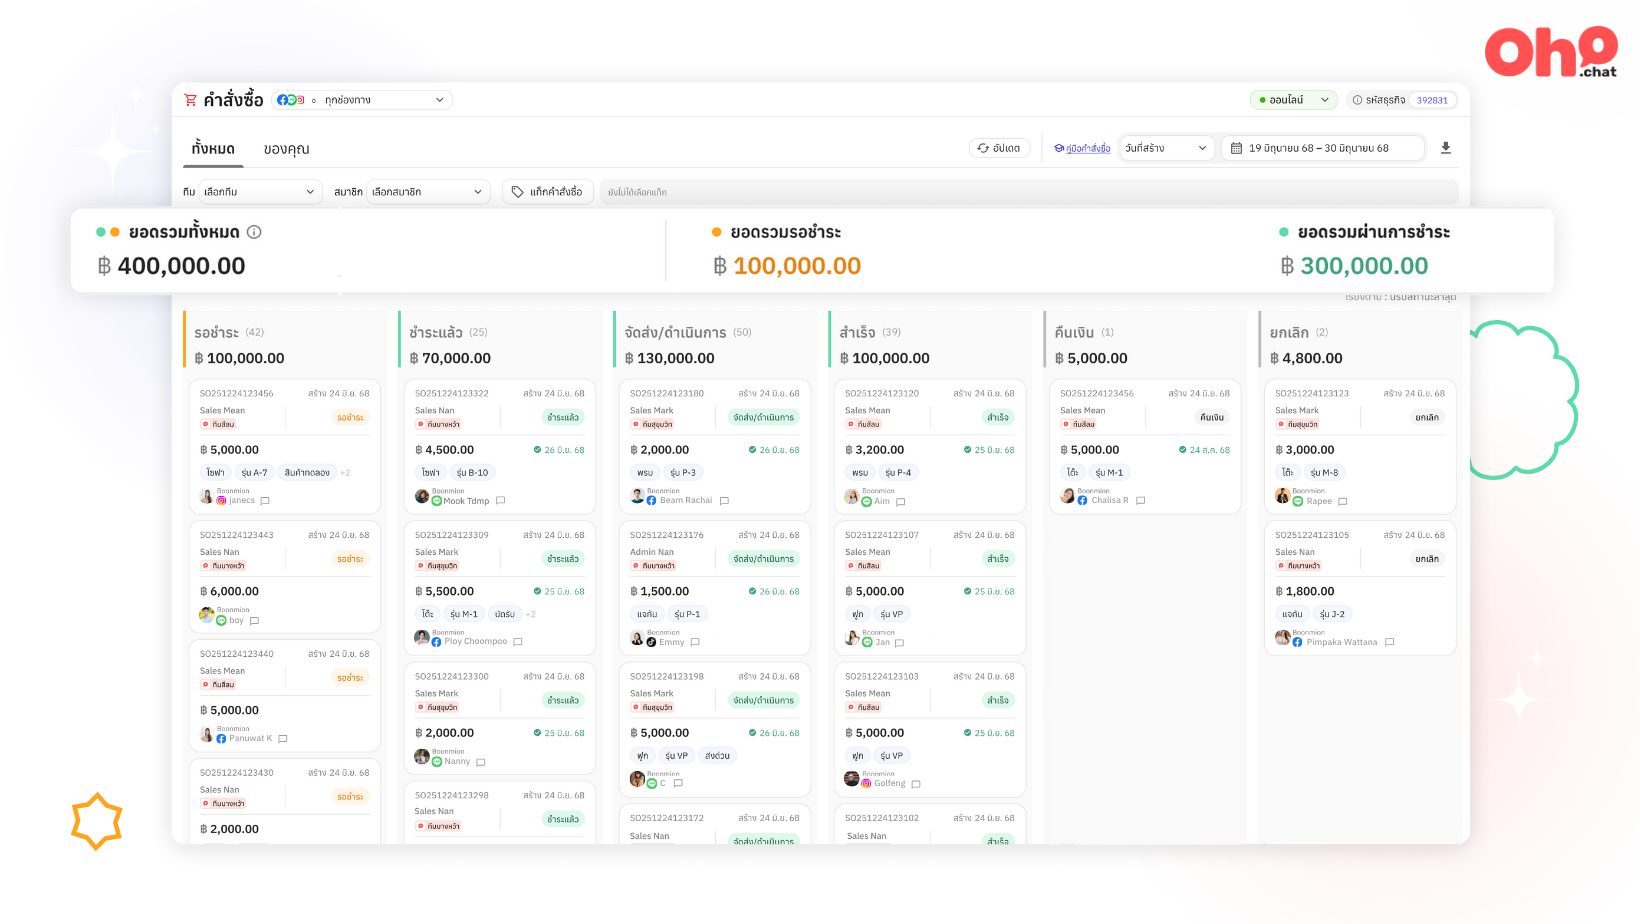Screen dimensions: 1640x924
Task: Click ยอดรวมผ่านการชำระ amount 300,000.00
Action: [x=1364, y=266]
